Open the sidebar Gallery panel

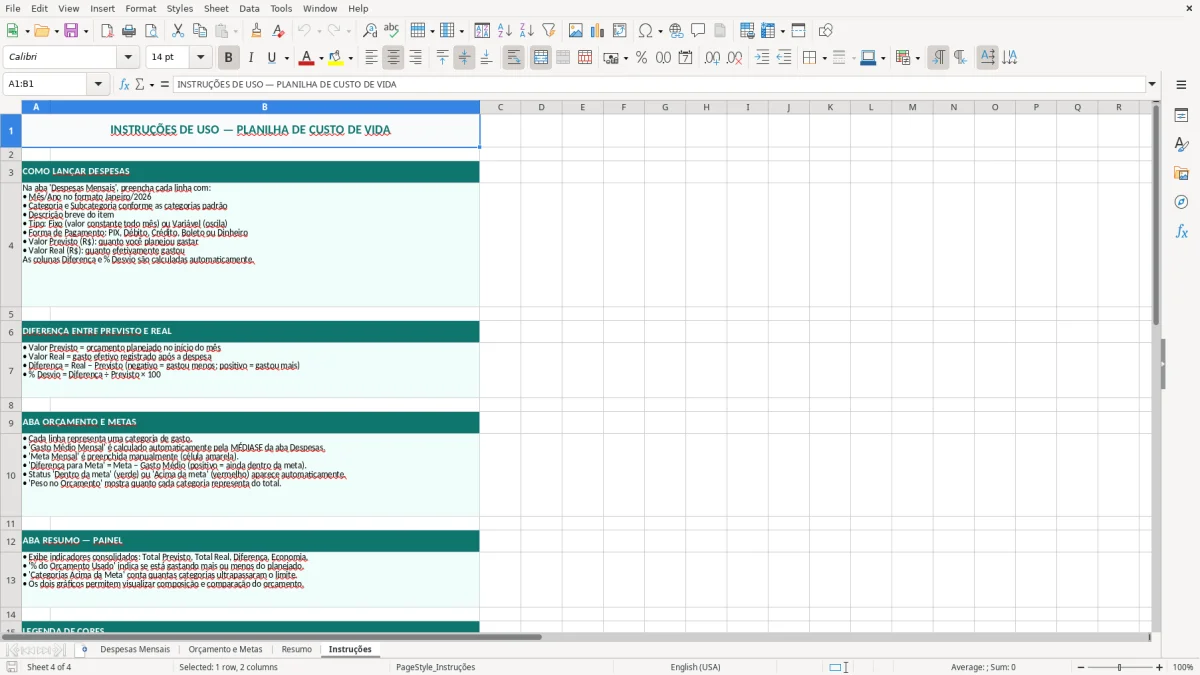click(x=1181, y=173)
